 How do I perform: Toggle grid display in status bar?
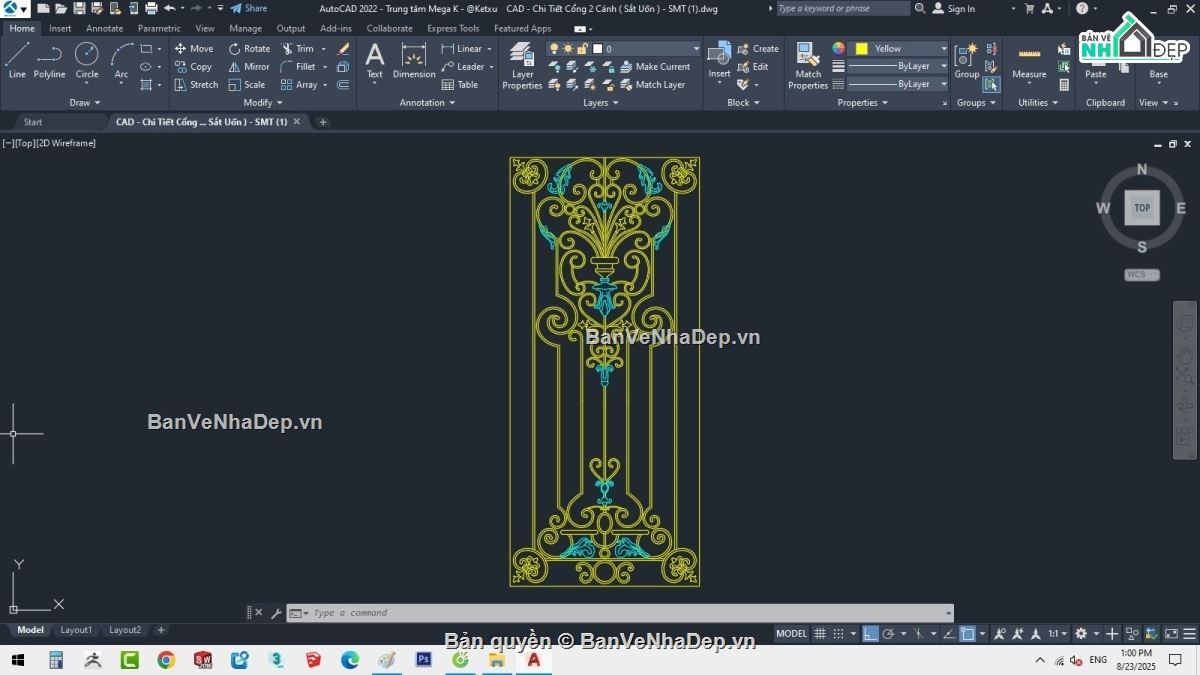[820, 633]
